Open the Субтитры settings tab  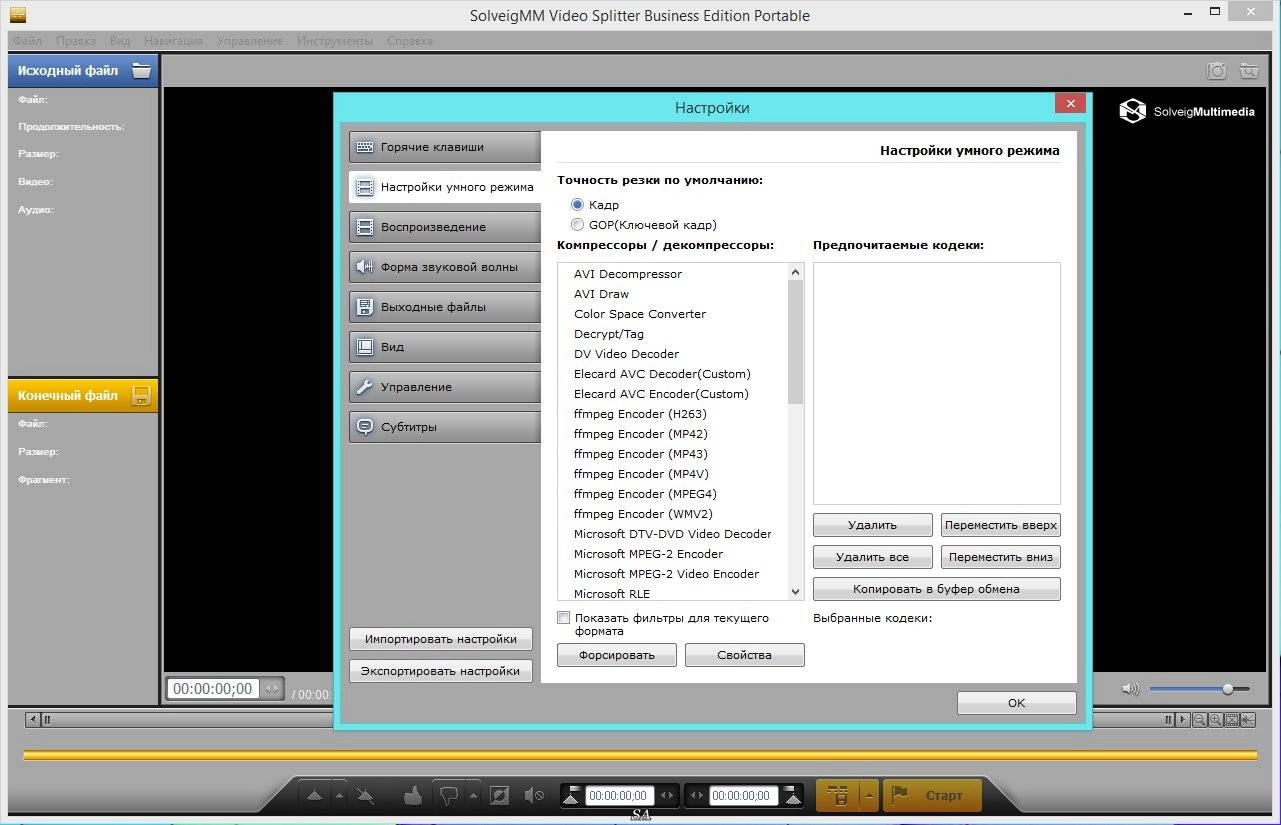click(445, 427)
